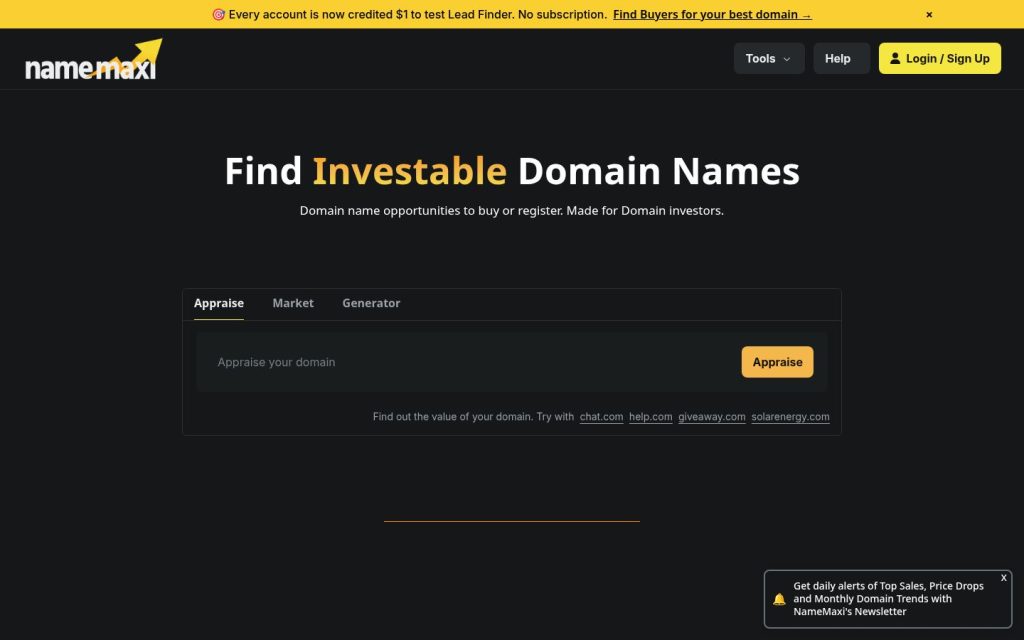
Task: Click the bell icon in newsletter popup
Action: coord(779,599)
